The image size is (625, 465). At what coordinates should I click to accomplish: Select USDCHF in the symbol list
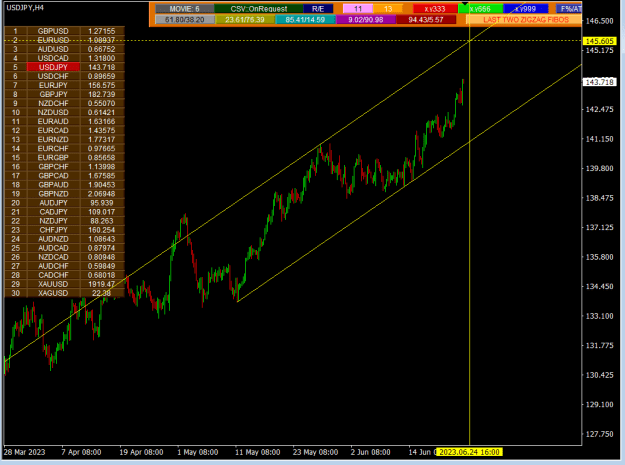coord(53,76)
